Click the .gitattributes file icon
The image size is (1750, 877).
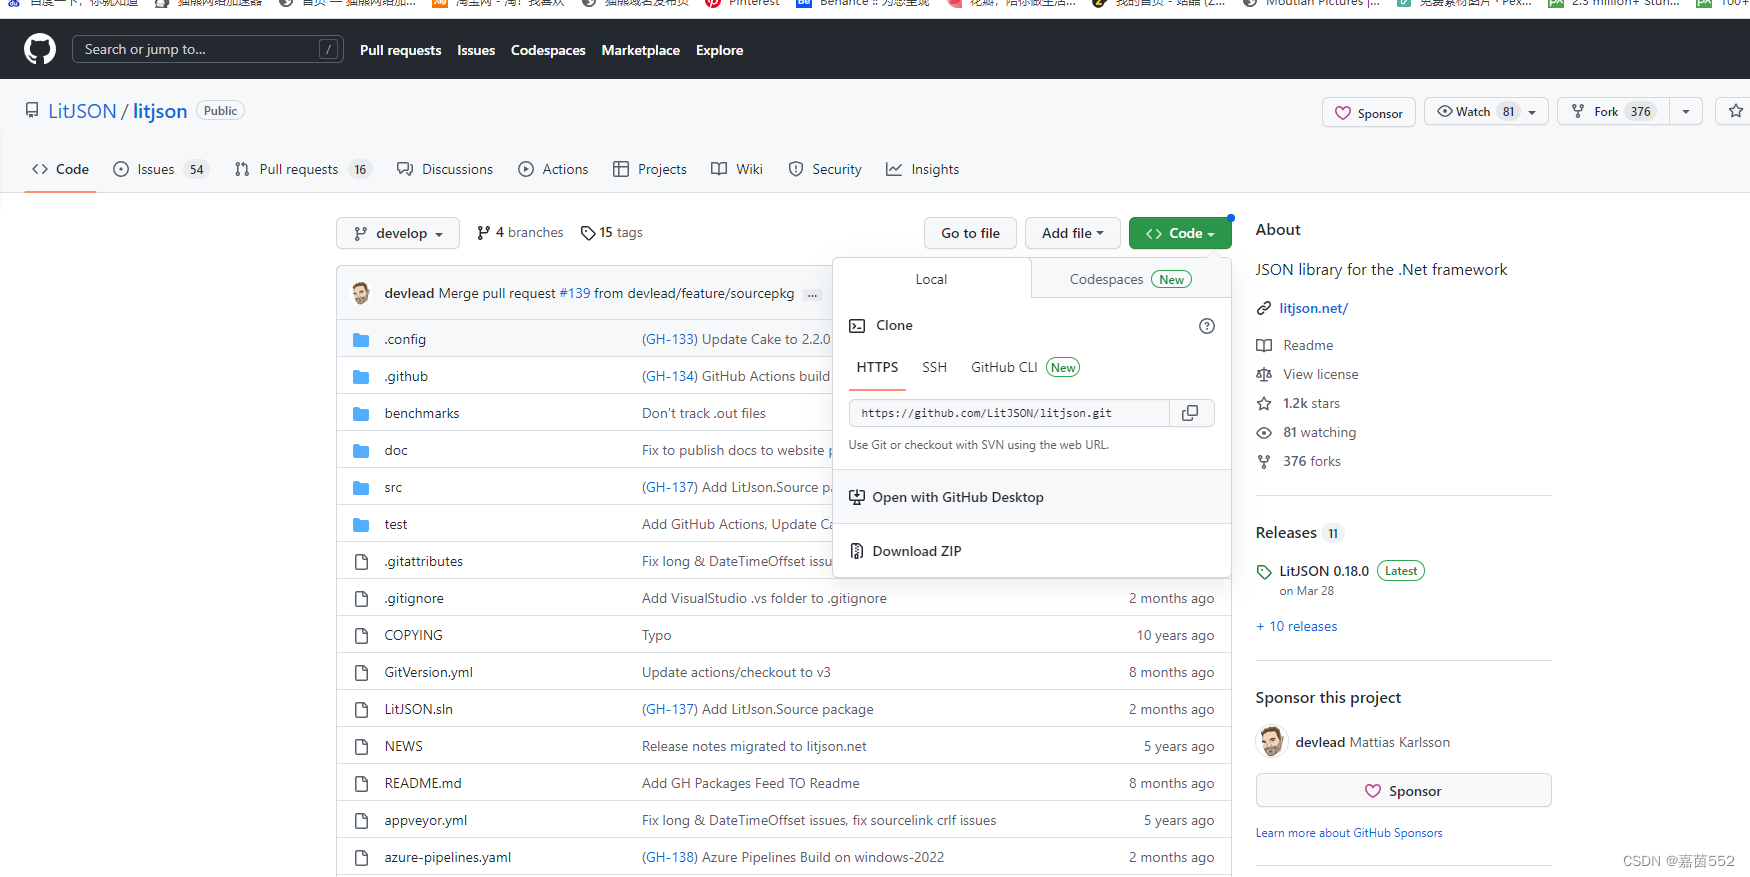click(361, 562)
